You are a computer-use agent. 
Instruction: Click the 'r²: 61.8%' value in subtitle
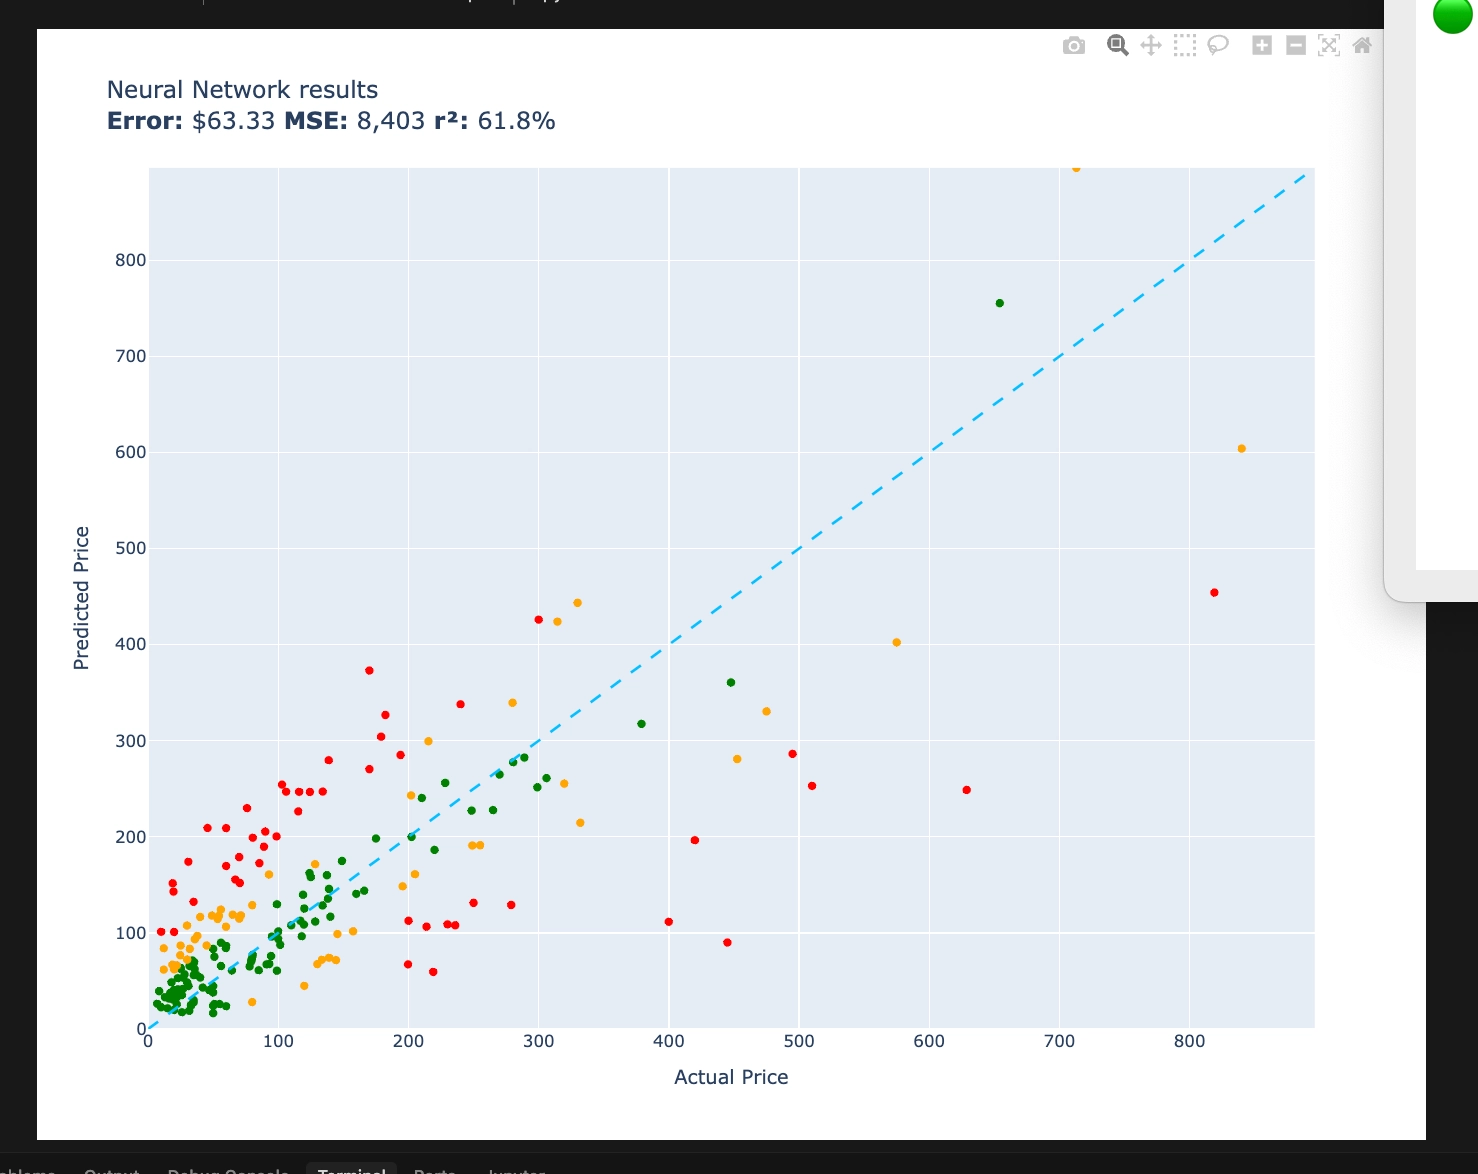(x=495, y=121)
